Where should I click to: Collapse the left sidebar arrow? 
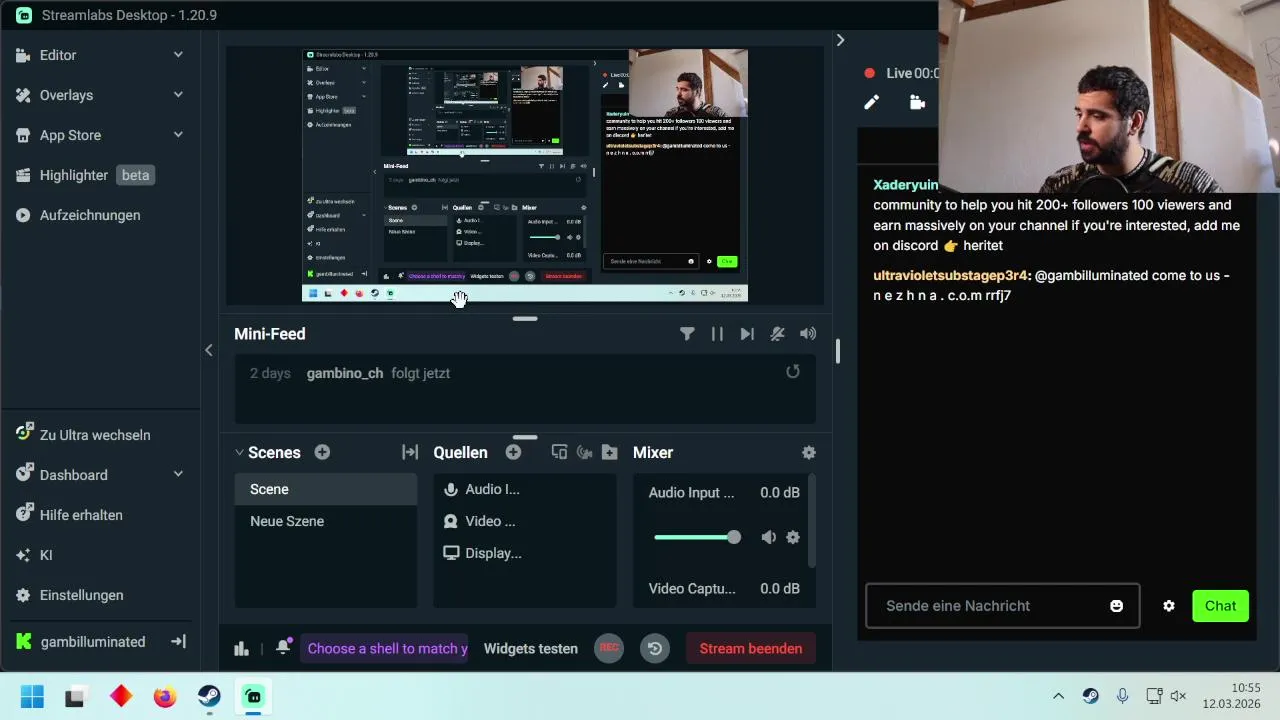pos(208,350)
